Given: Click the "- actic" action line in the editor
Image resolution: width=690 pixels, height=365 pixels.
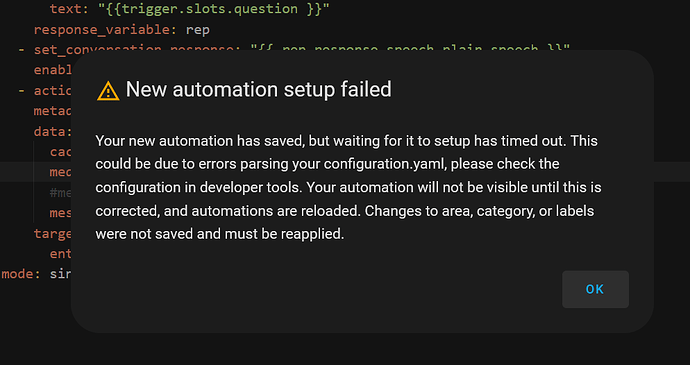Looking at the screenshot, I should coord(45,90).
